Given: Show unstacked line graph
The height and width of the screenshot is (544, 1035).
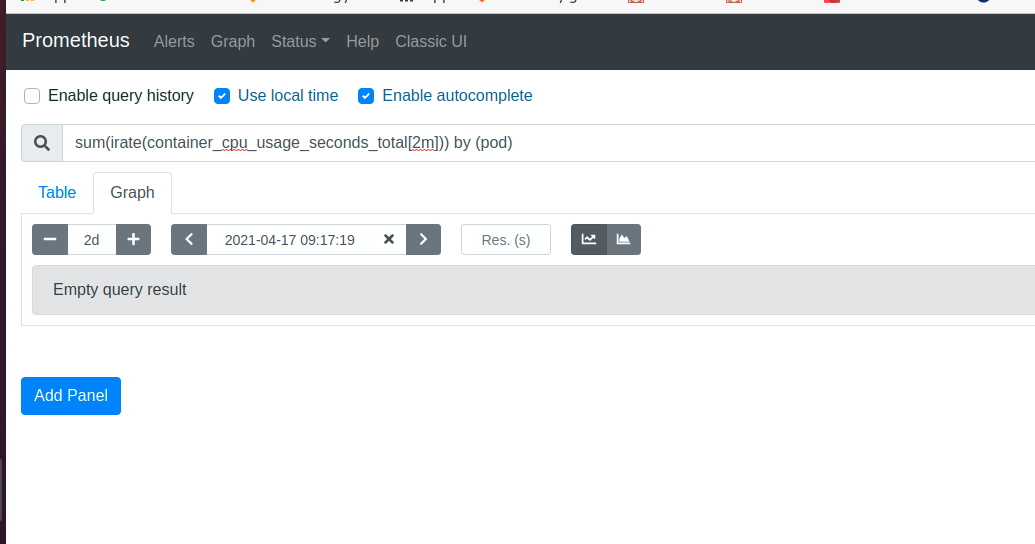Looking at the screenshot, I should (589, 240).
